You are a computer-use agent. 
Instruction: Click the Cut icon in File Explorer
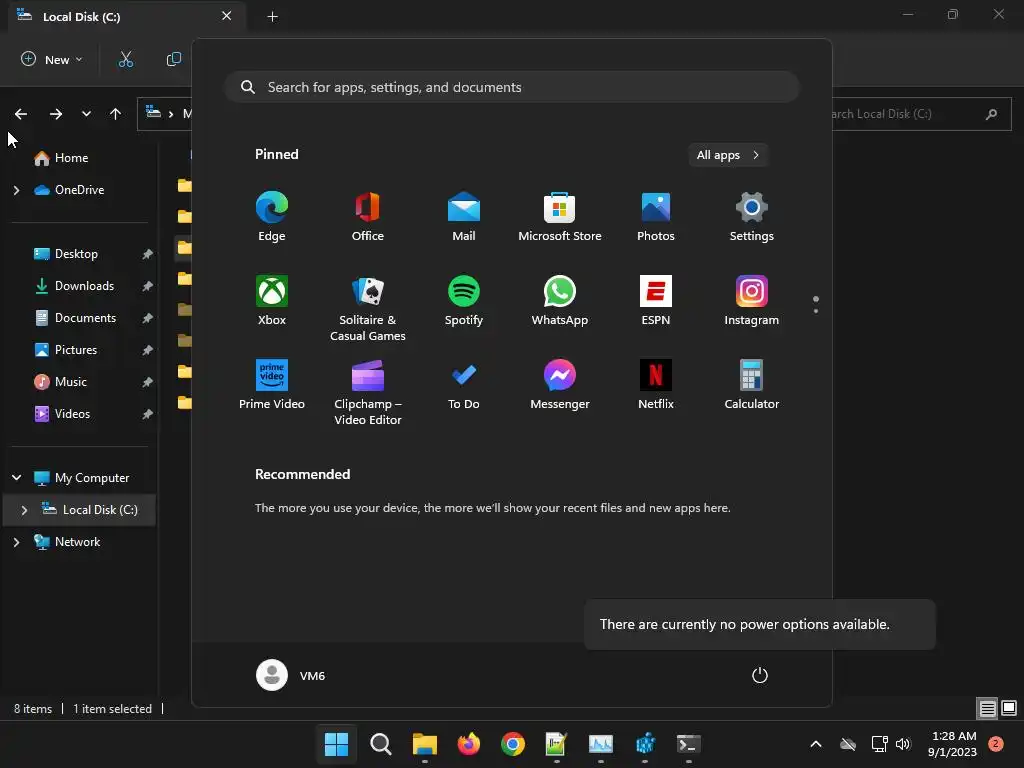pos(125,59)
